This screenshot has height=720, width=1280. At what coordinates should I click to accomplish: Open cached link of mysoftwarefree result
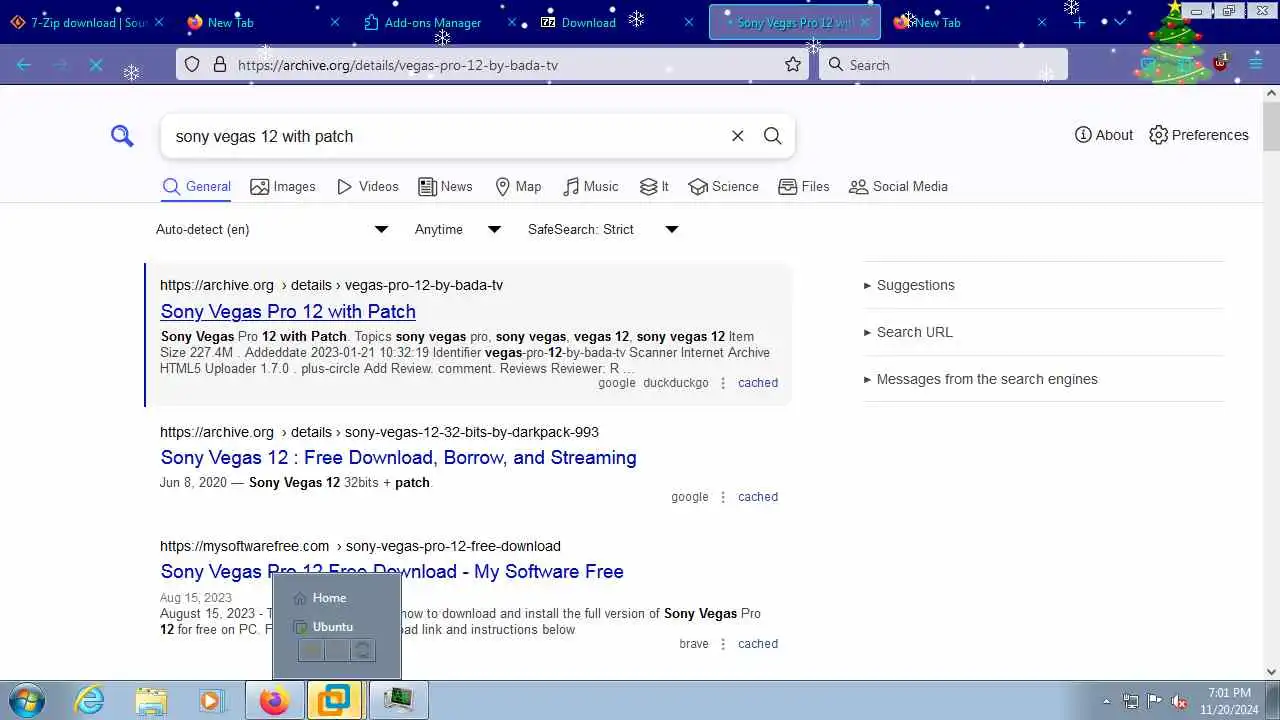(x=758, y=644)
